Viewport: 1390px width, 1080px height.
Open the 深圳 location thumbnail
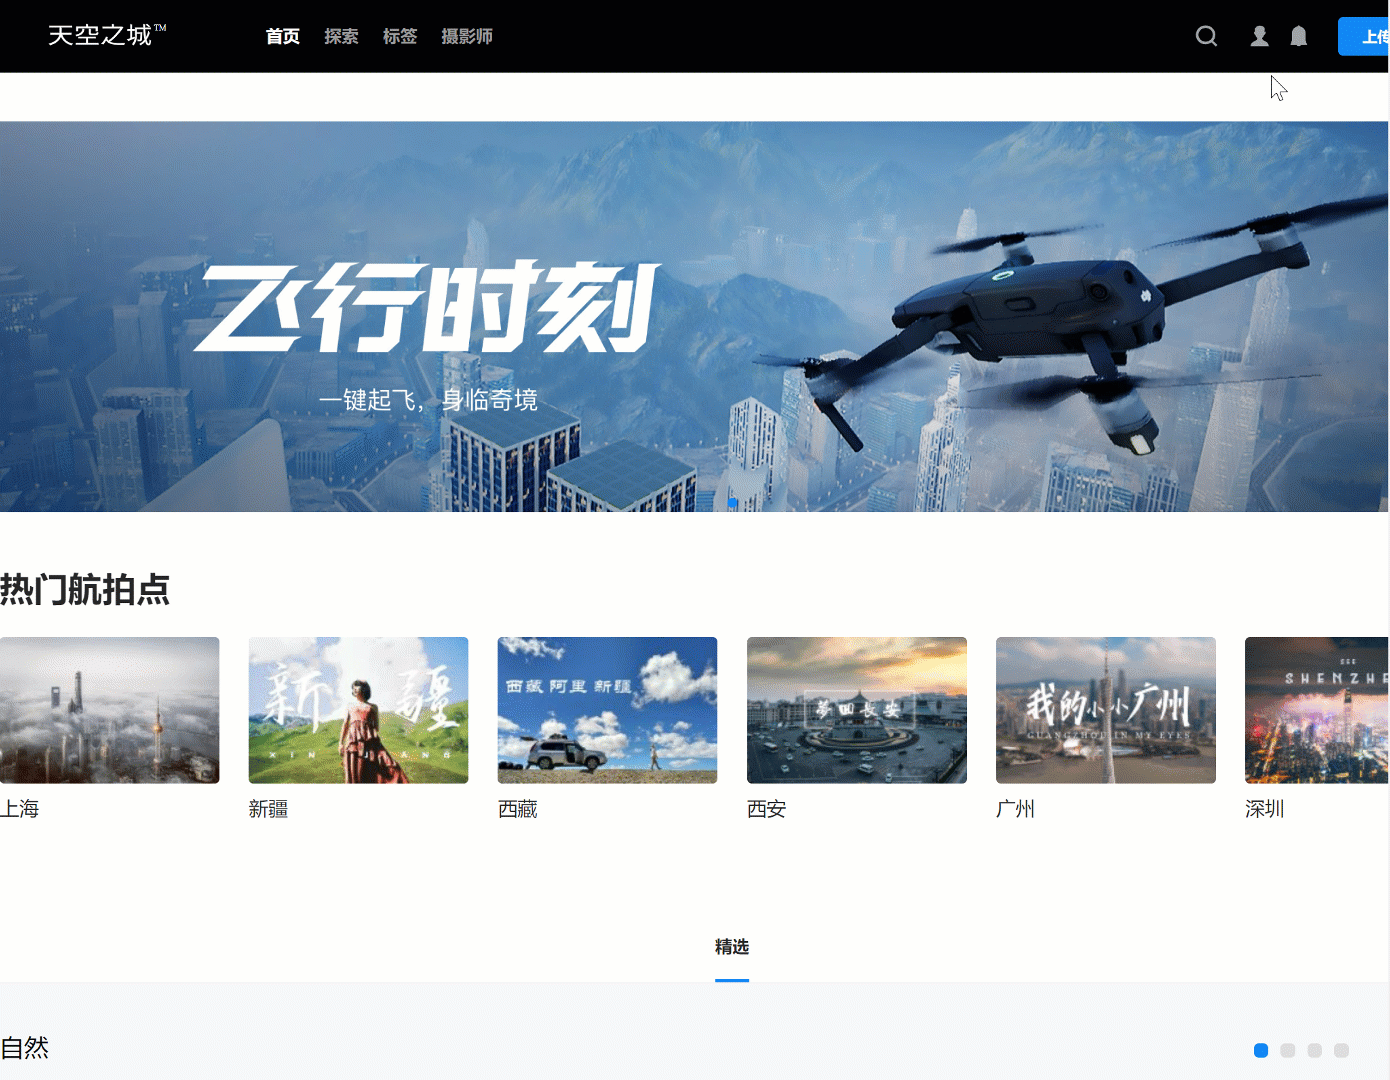[1317, 710]
